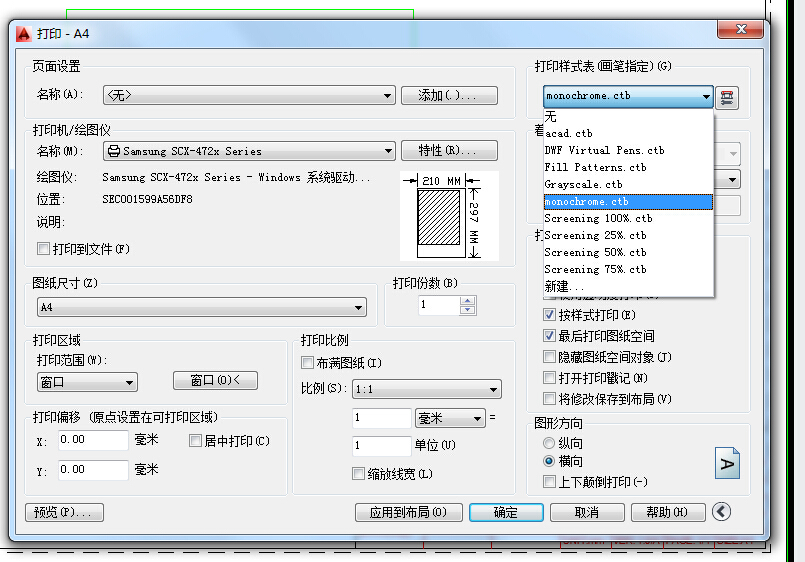The height and width of the screenshot is (562, 805).
Task: Select highlighted monochrome.ctb entry
Action: (628, 202)
